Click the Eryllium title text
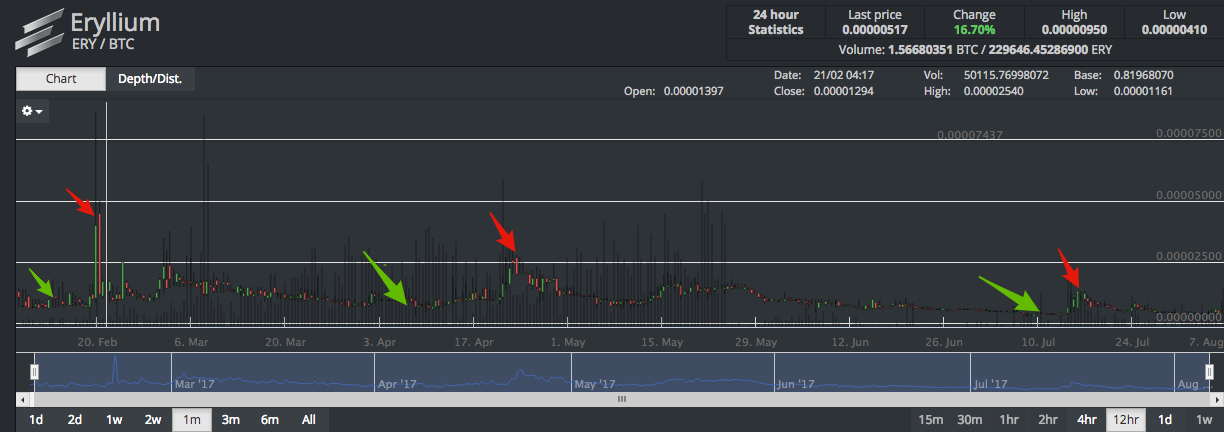The width and height of the screenshot is (1224, 432). pyautogui.click(x=115, y=22)
